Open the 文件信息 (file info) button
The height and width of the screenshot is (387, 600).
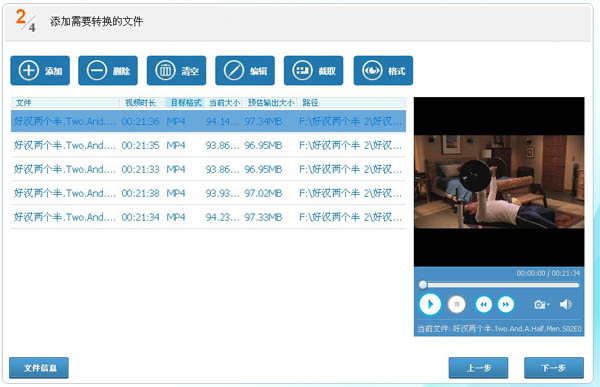(x=39, y=368)
